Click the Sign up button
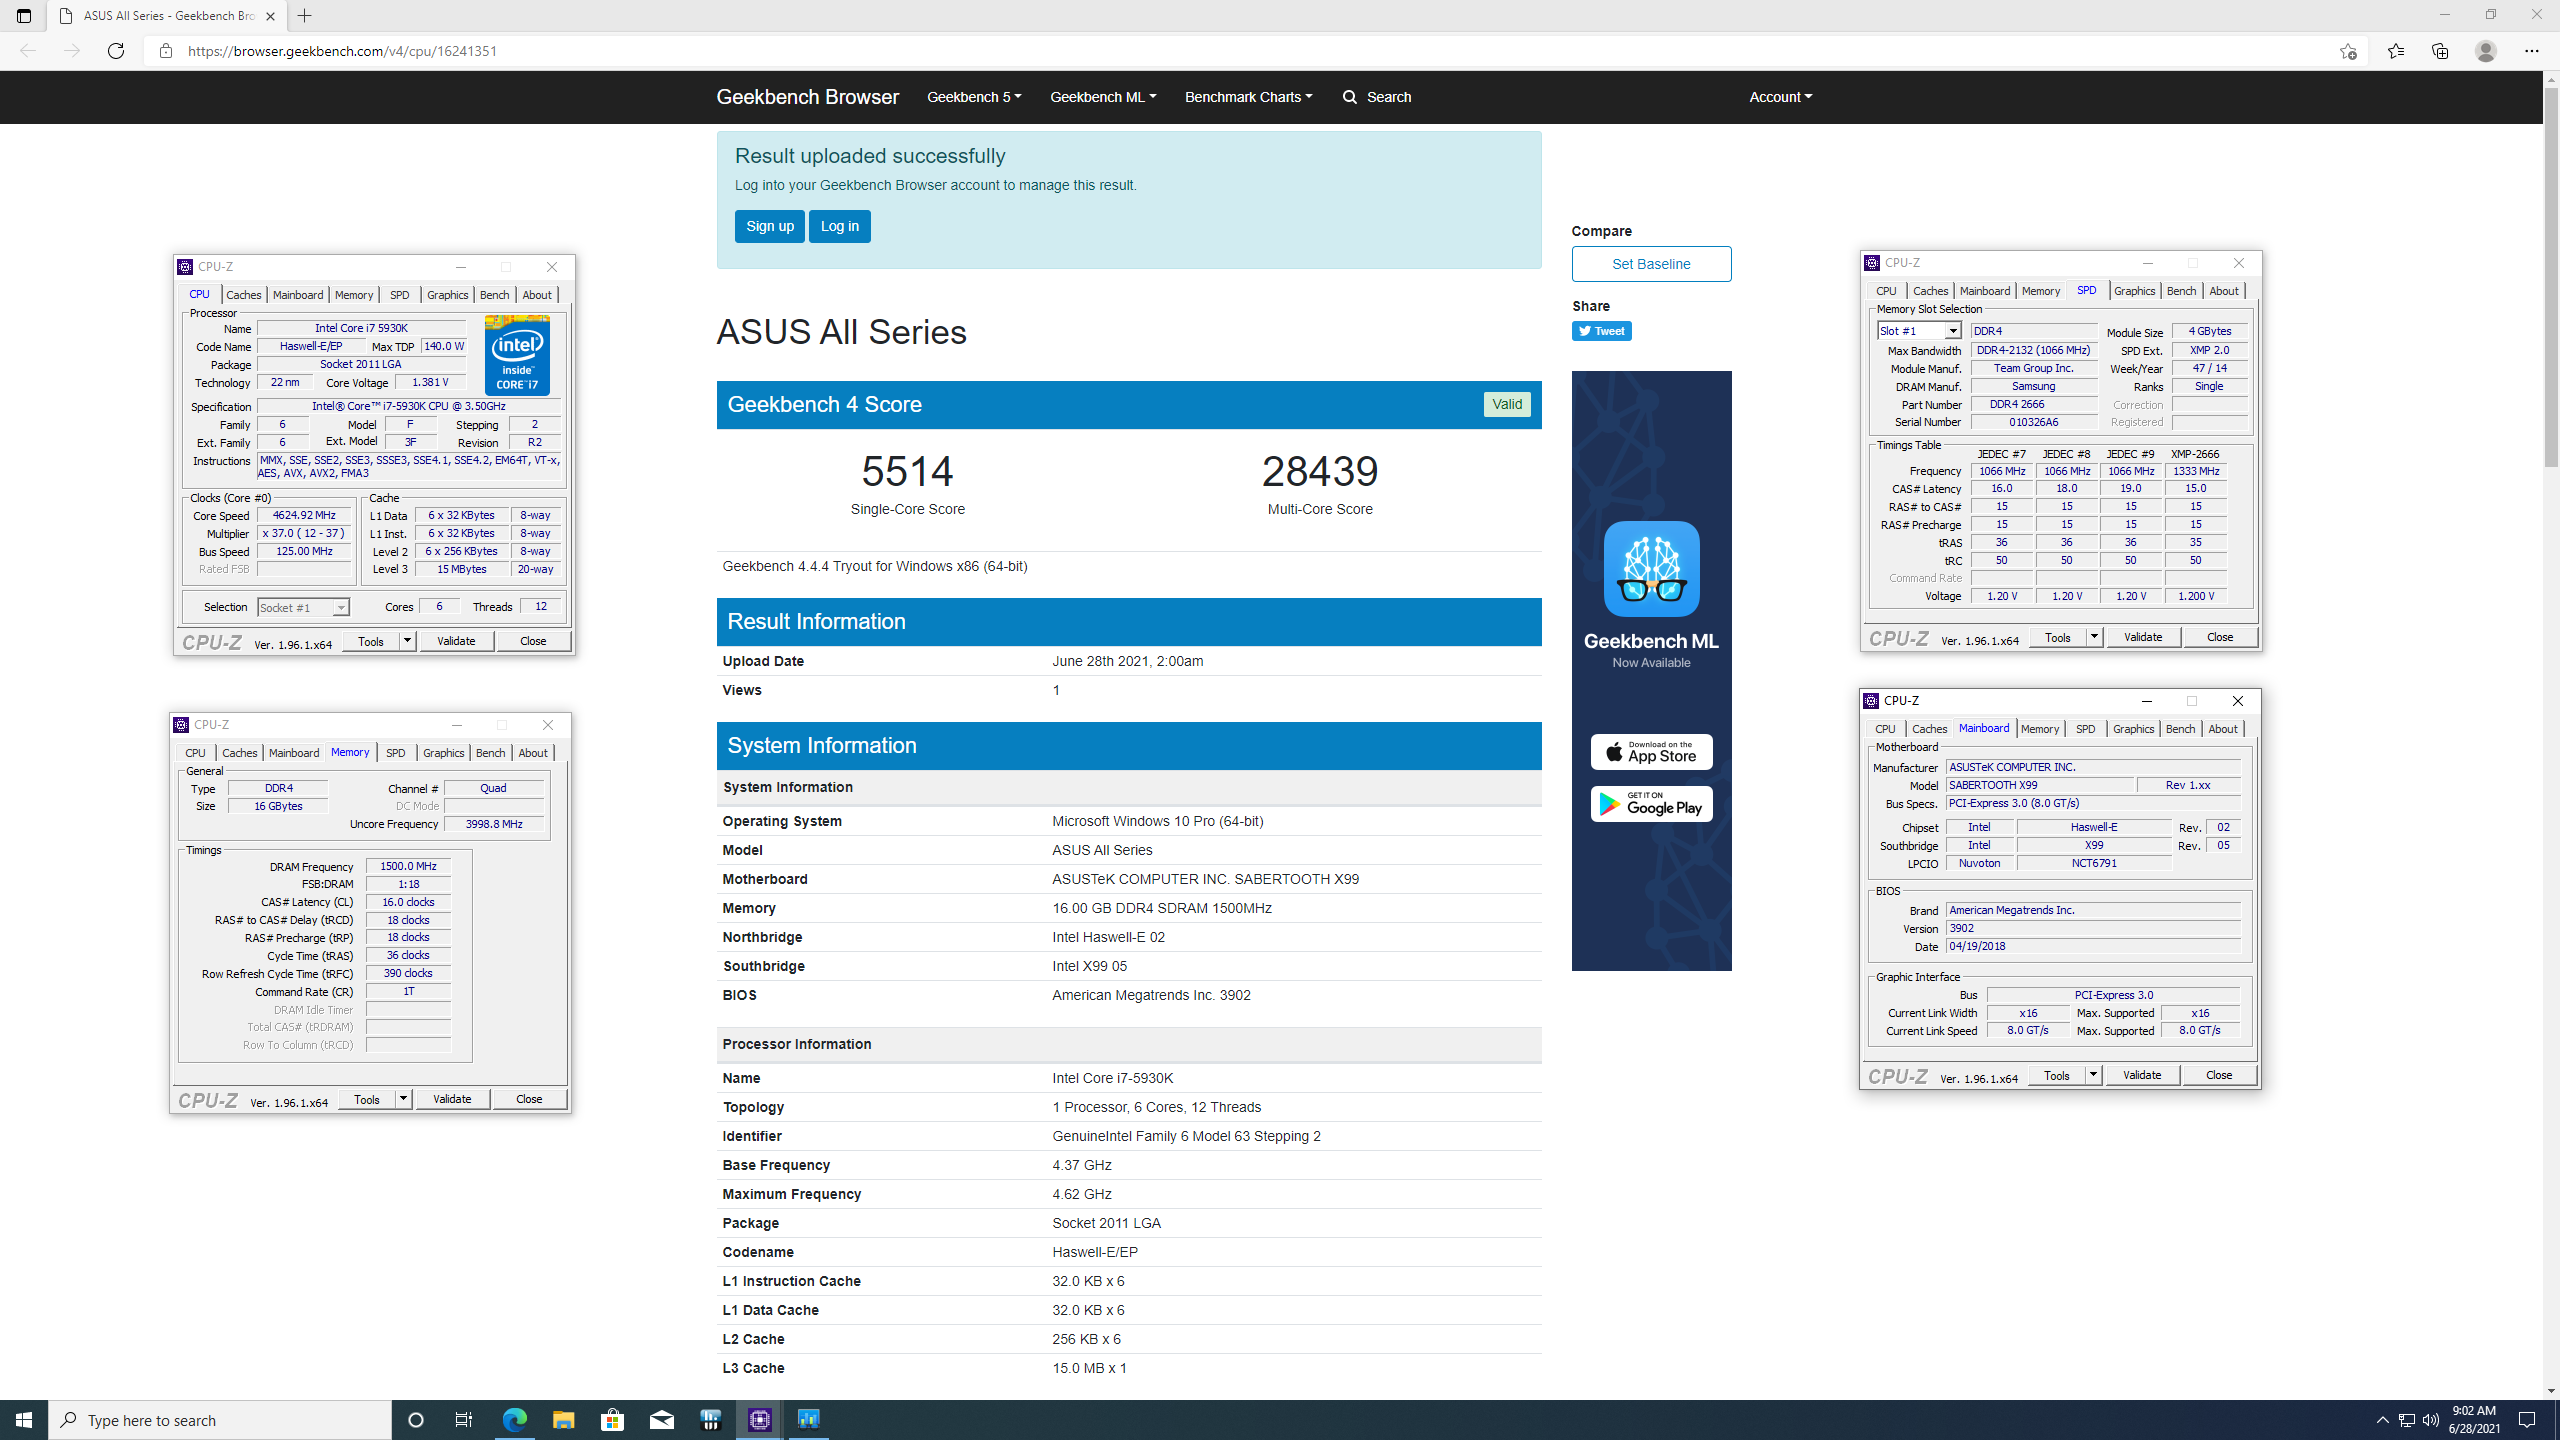 tap(769, 226)
